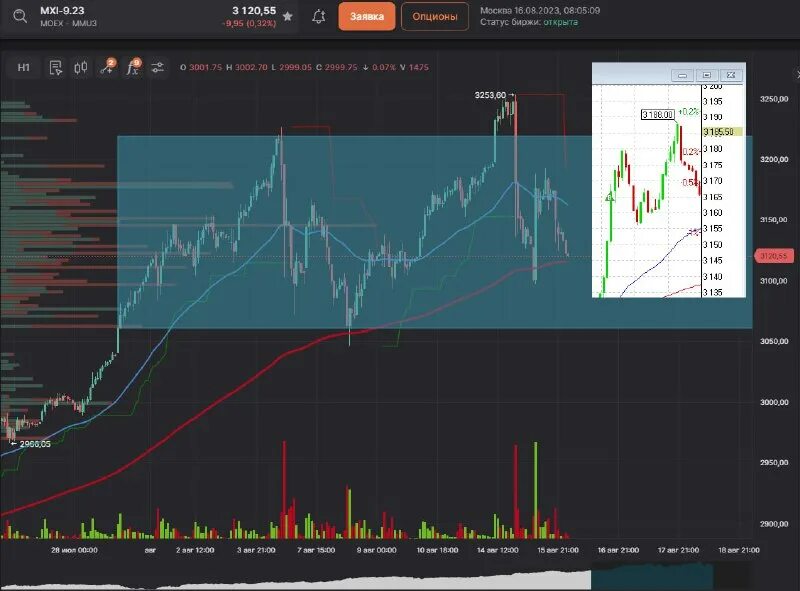The width and height of the screenshot is (800, 591).
Task: Click the 28 июл 00:00 time axis label
Action: point(74,550)
